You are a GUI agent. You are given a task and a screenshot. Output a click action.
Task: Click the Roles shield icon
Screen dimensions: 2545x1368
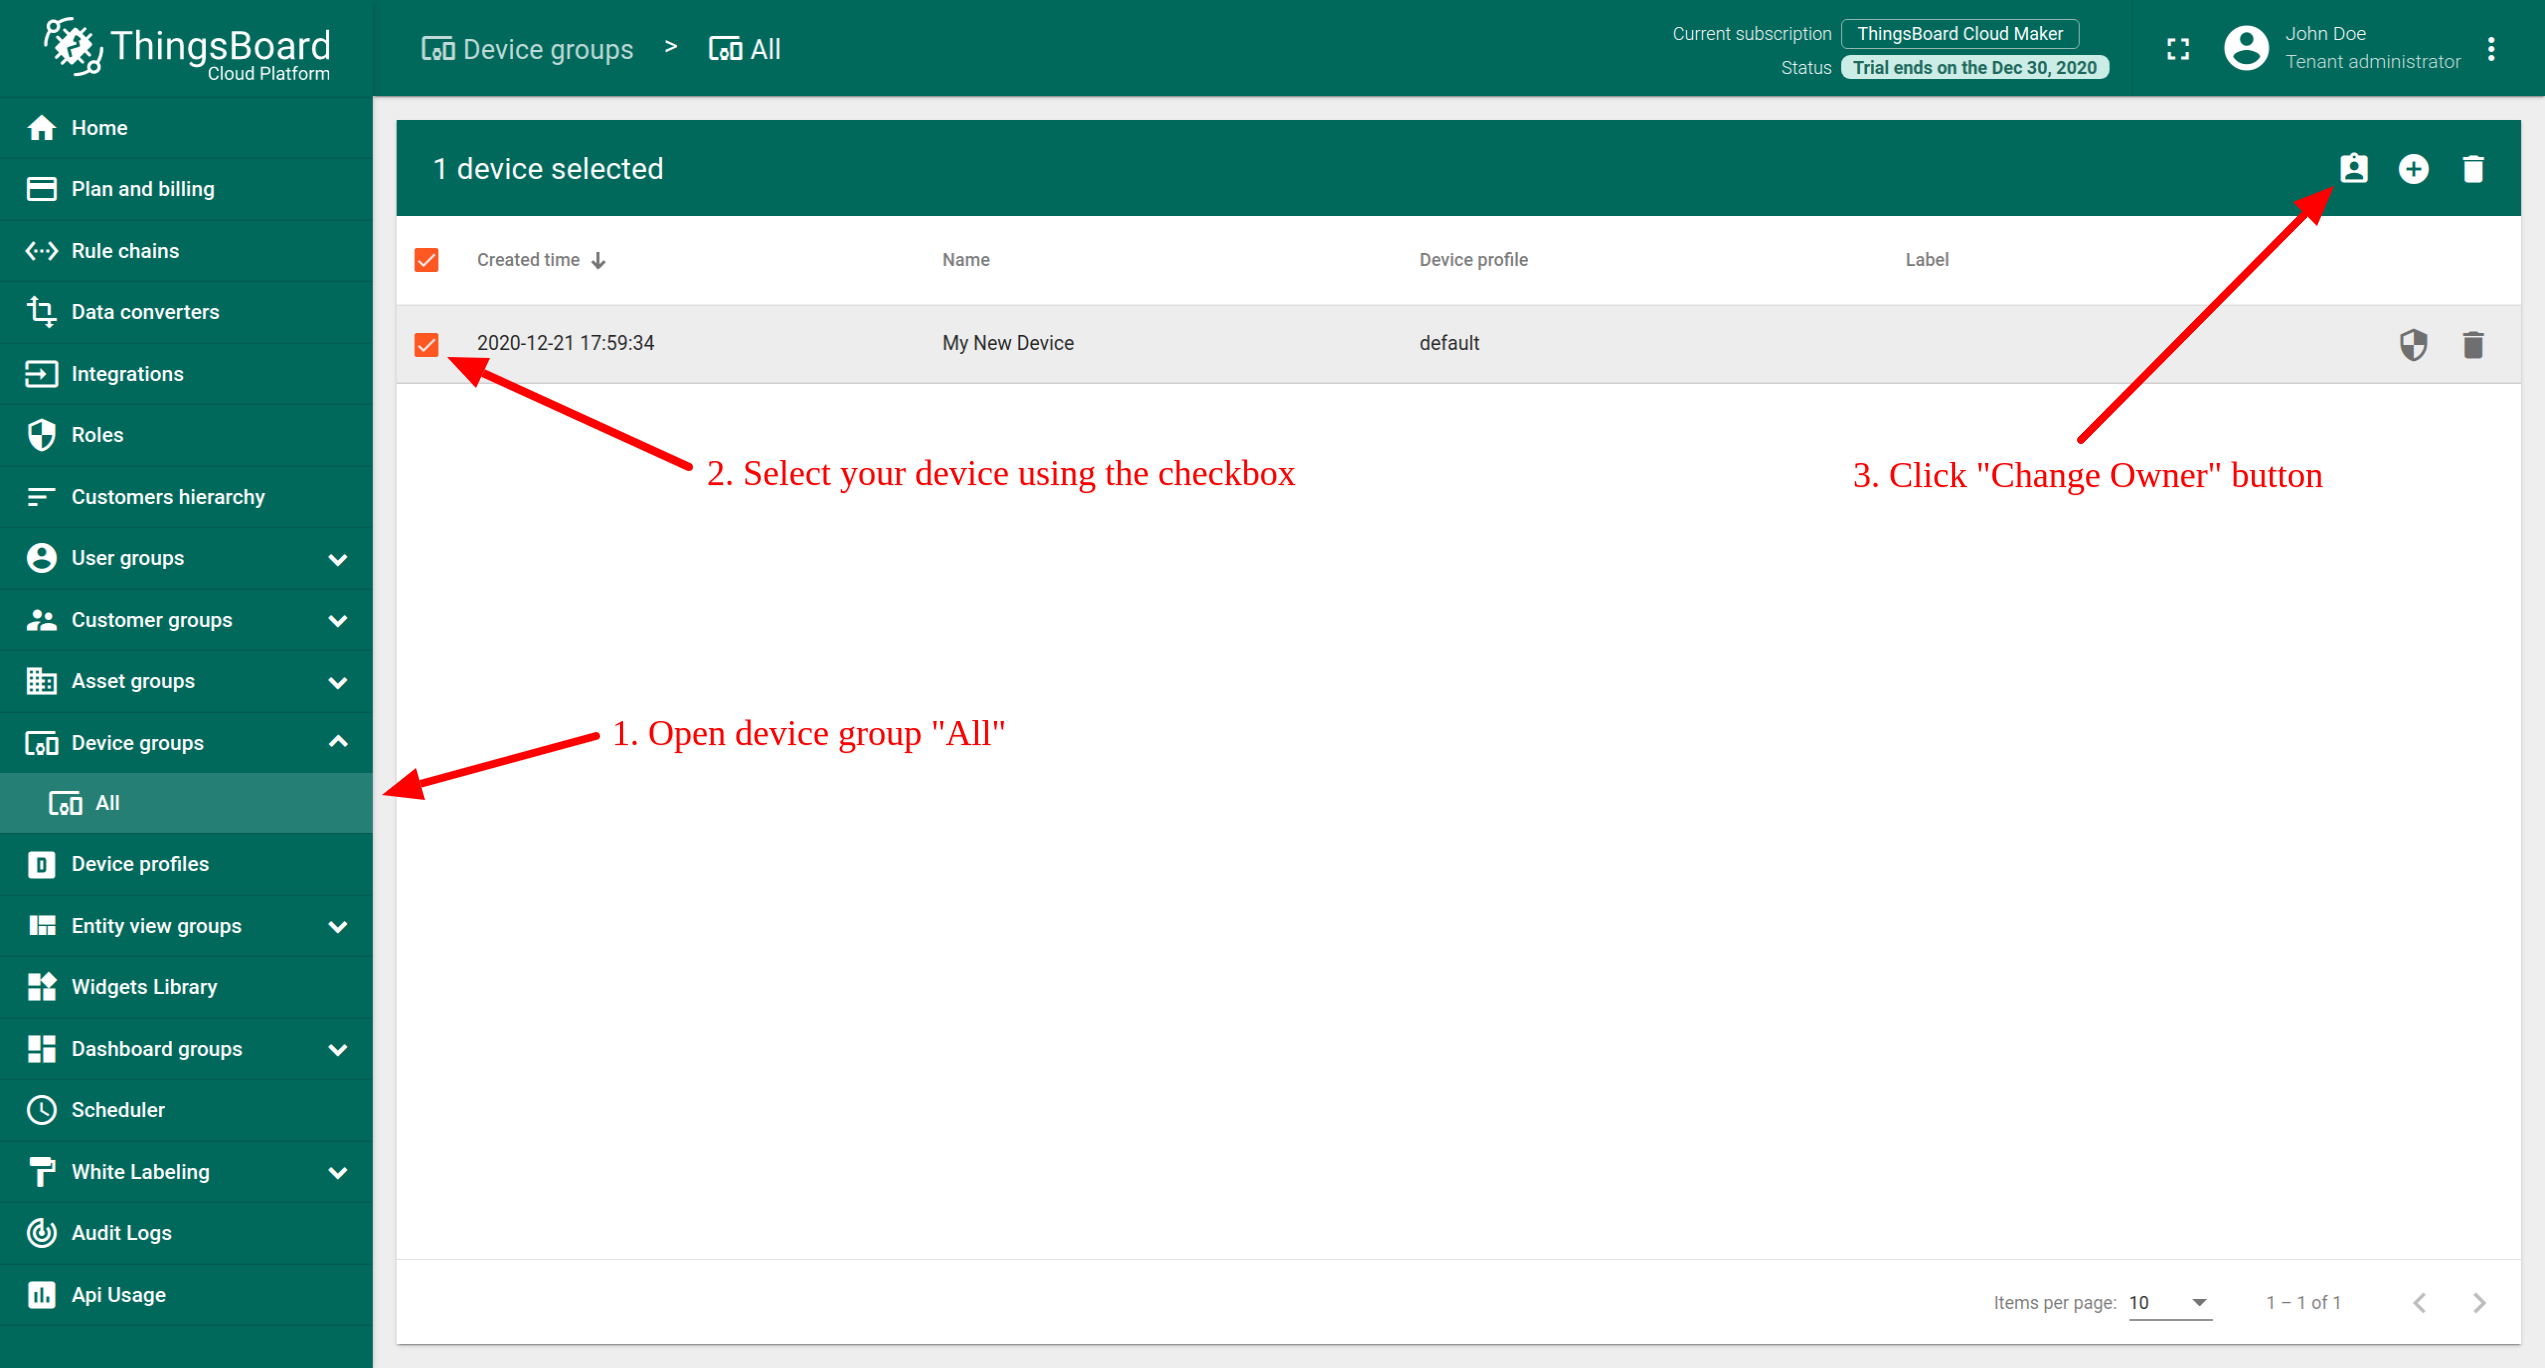click(x=41, y=435)
